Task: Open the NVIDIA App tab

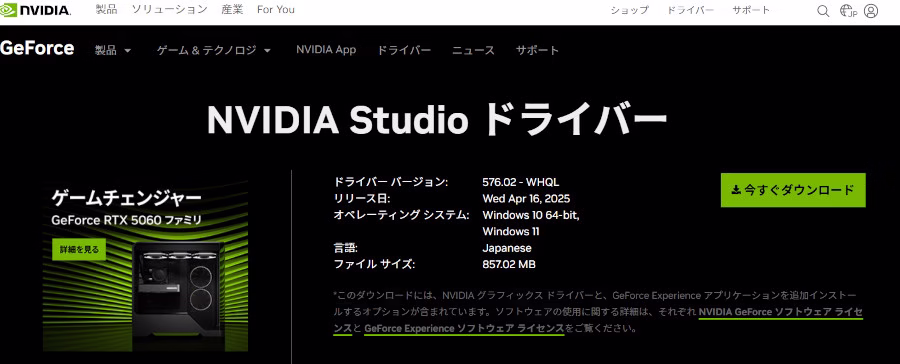Action: (x=326, y=50)
